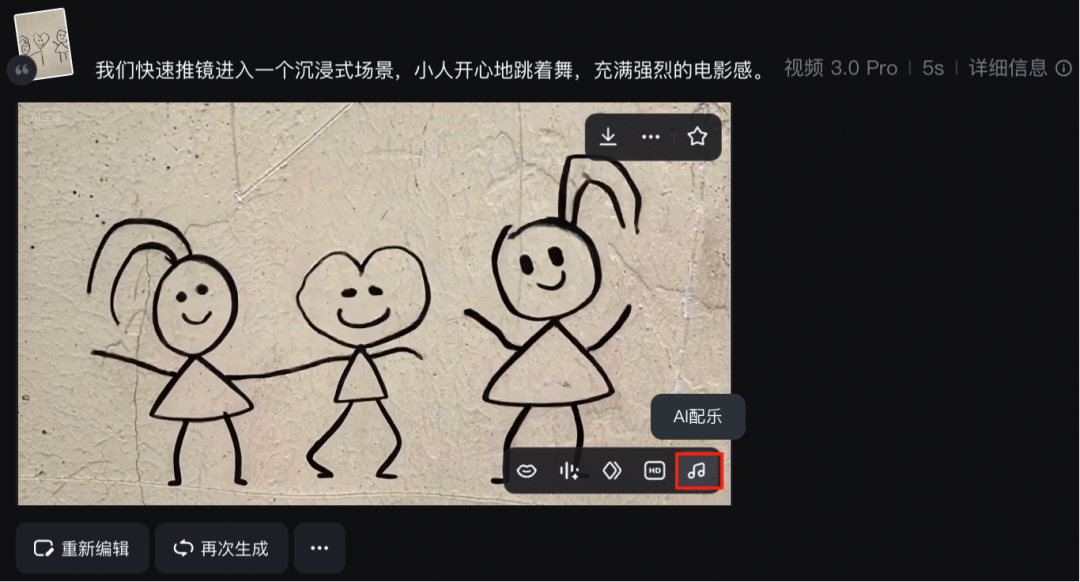Open the stick figure reference thumbnail

[x=44, y=43]
